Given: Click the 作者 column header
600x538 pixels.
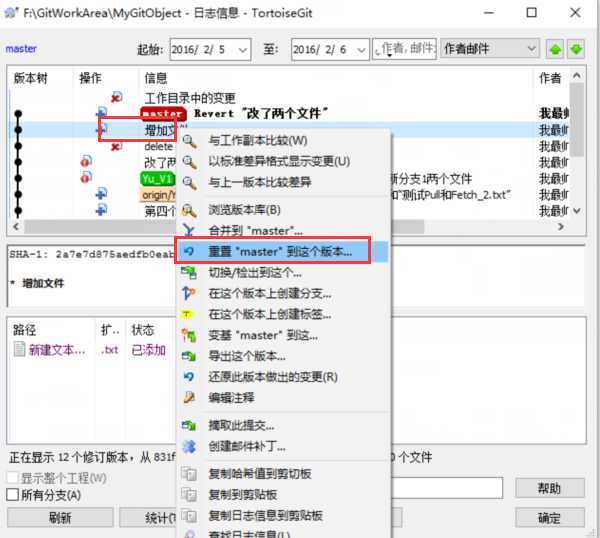Looking at the screenshot, I should click(551, 78).
